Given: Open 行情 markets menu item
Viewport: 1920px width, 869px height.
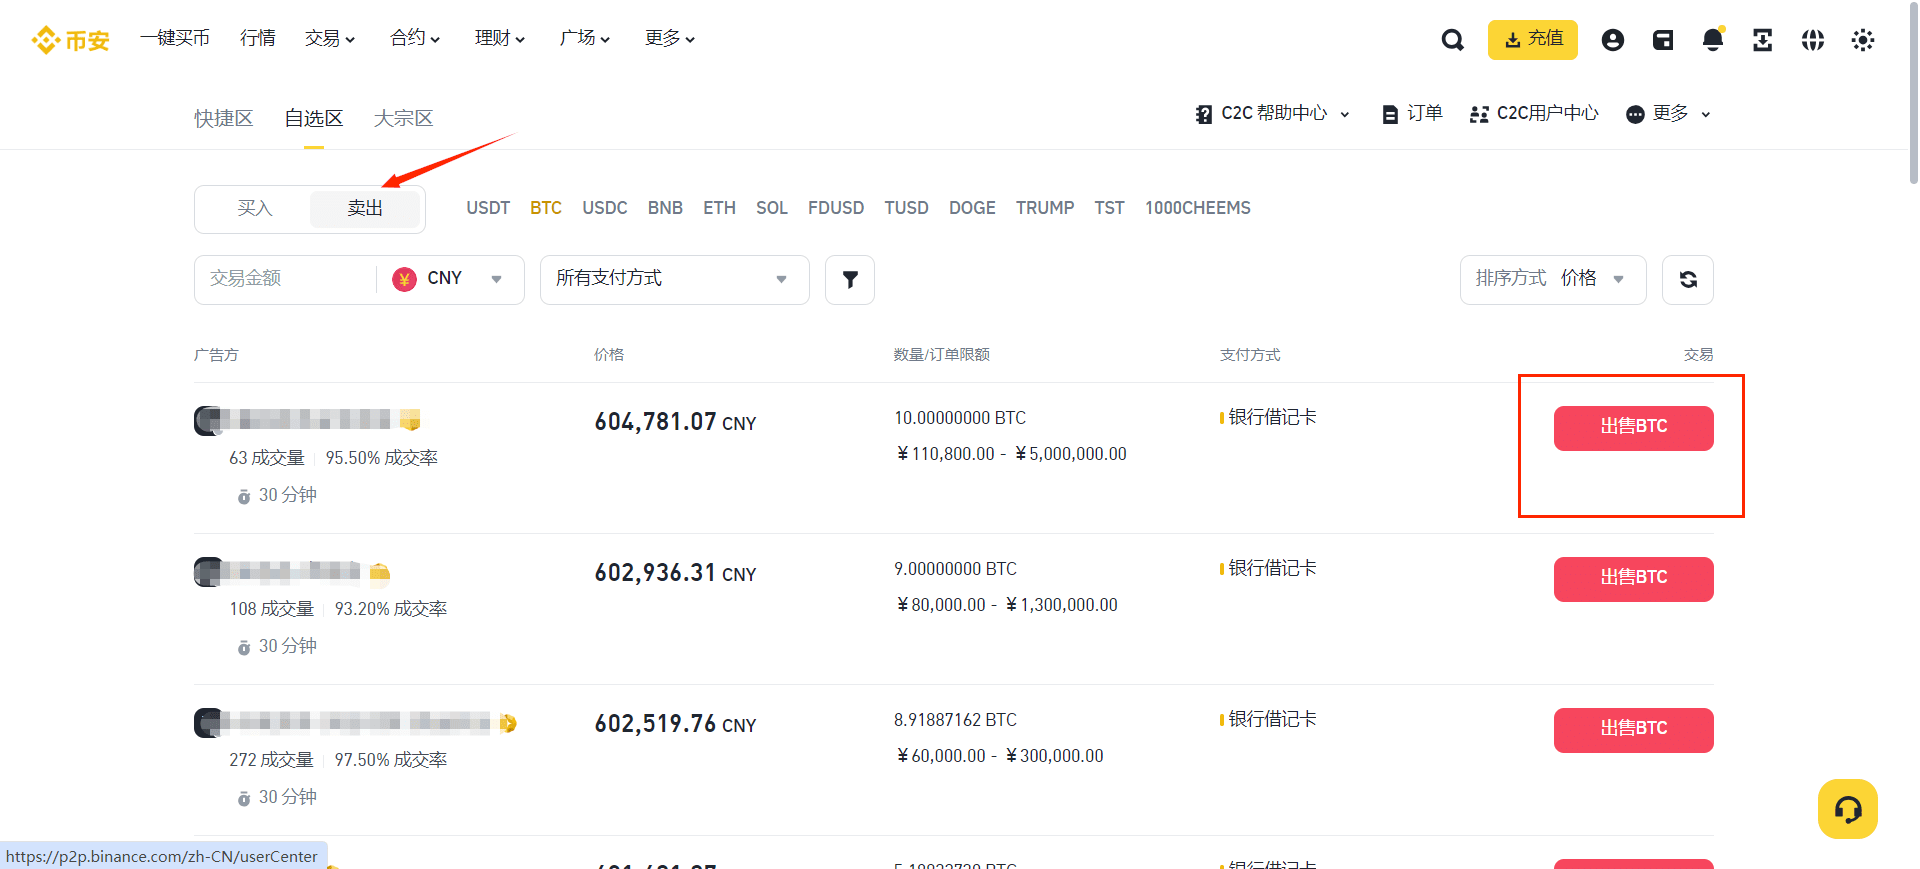Looking at the screenshot, I should (258, 38).
